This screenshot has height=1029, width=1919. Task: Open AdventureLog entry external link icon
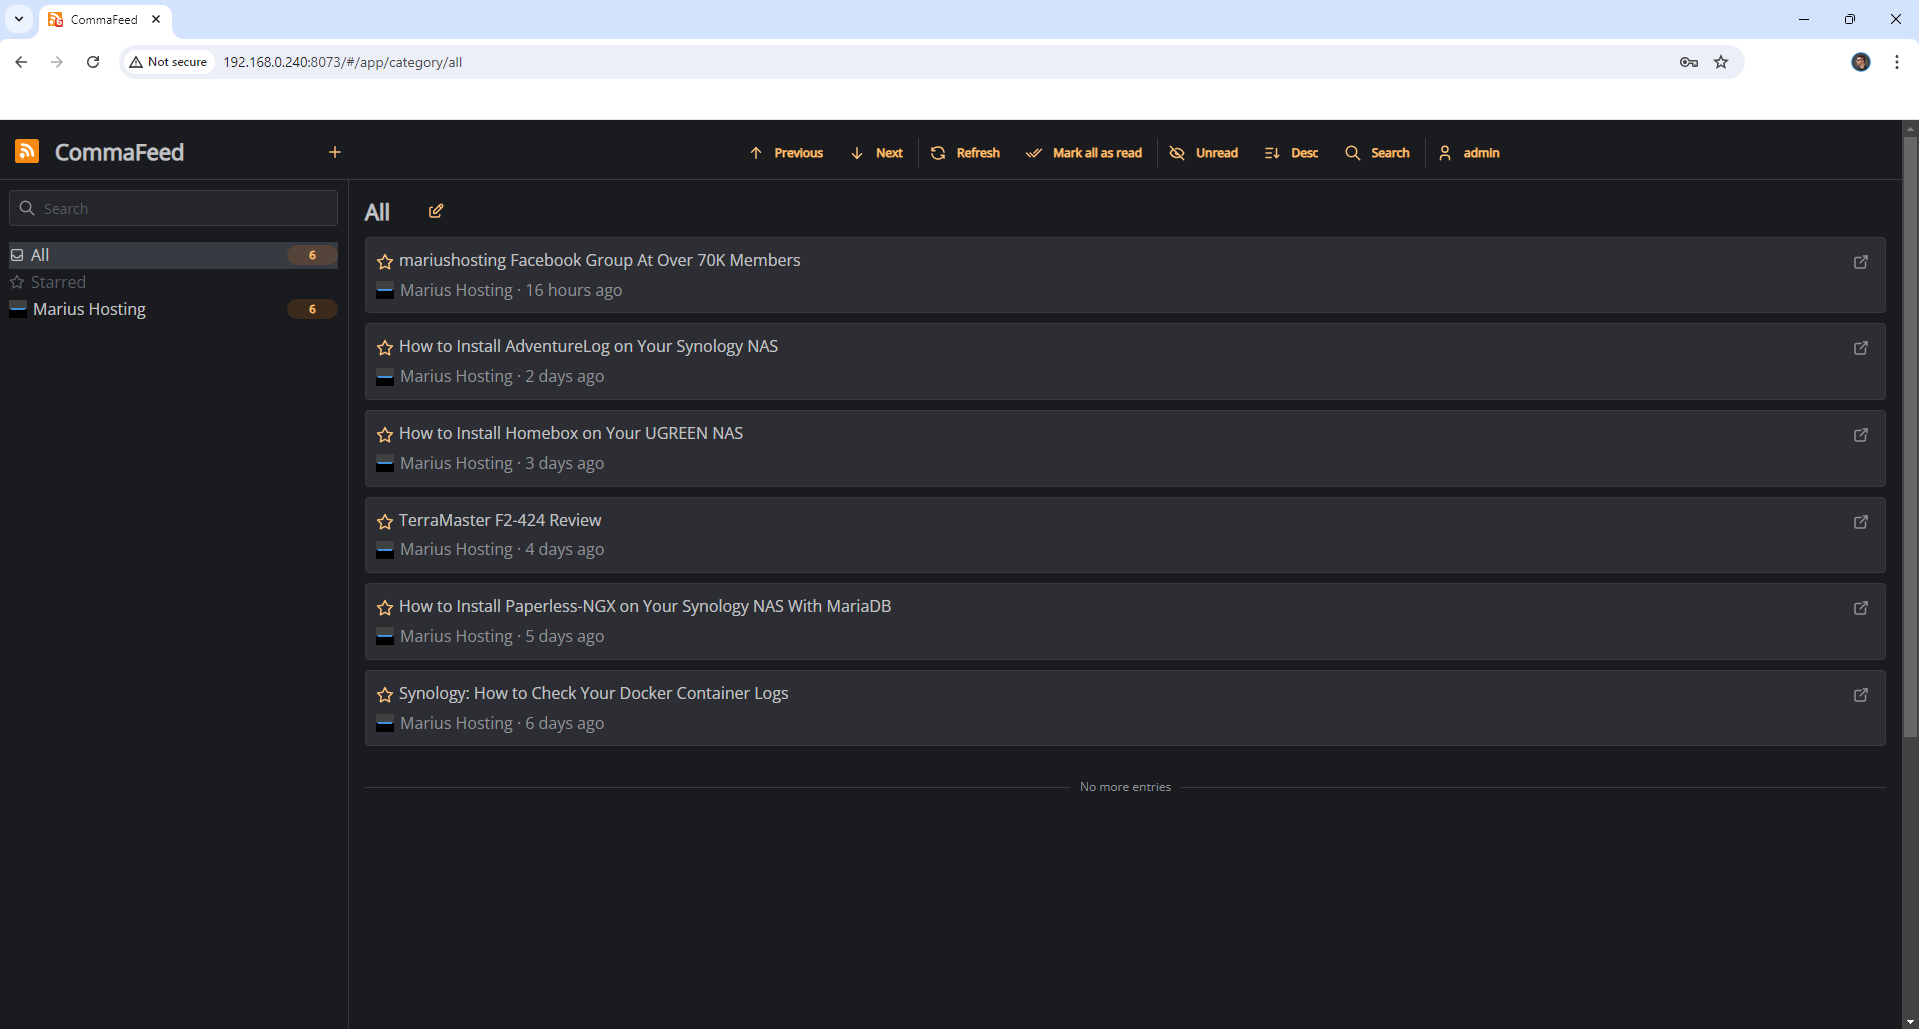[x=1861, y=347]
